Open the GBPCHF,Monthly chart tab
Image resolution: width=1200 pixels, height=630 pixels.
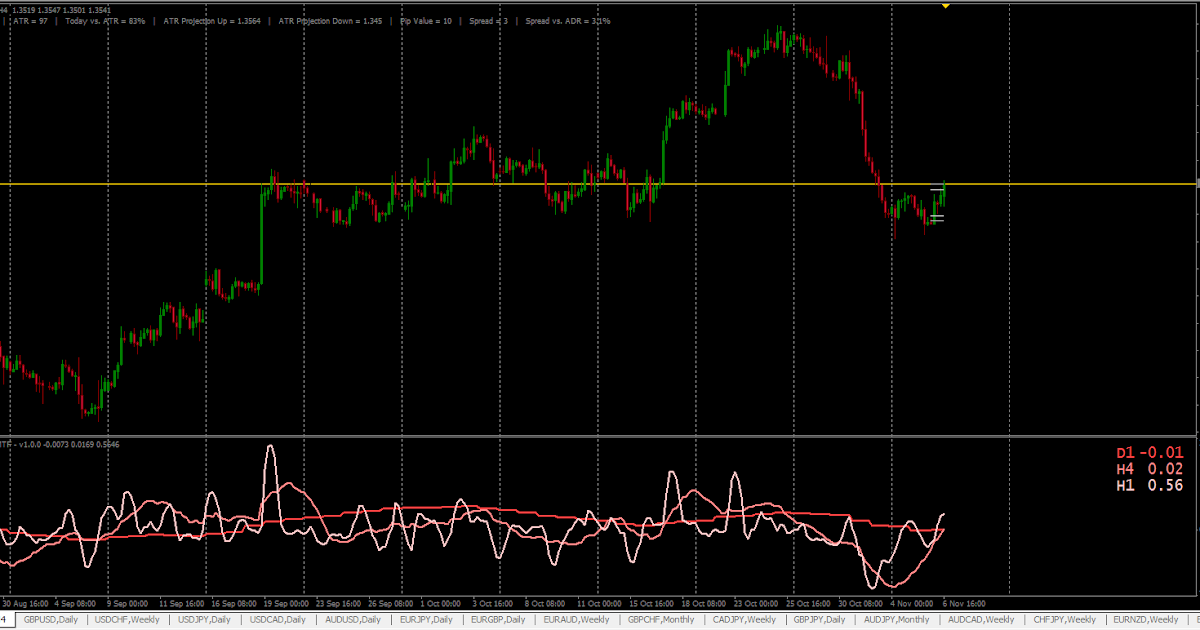661,620
